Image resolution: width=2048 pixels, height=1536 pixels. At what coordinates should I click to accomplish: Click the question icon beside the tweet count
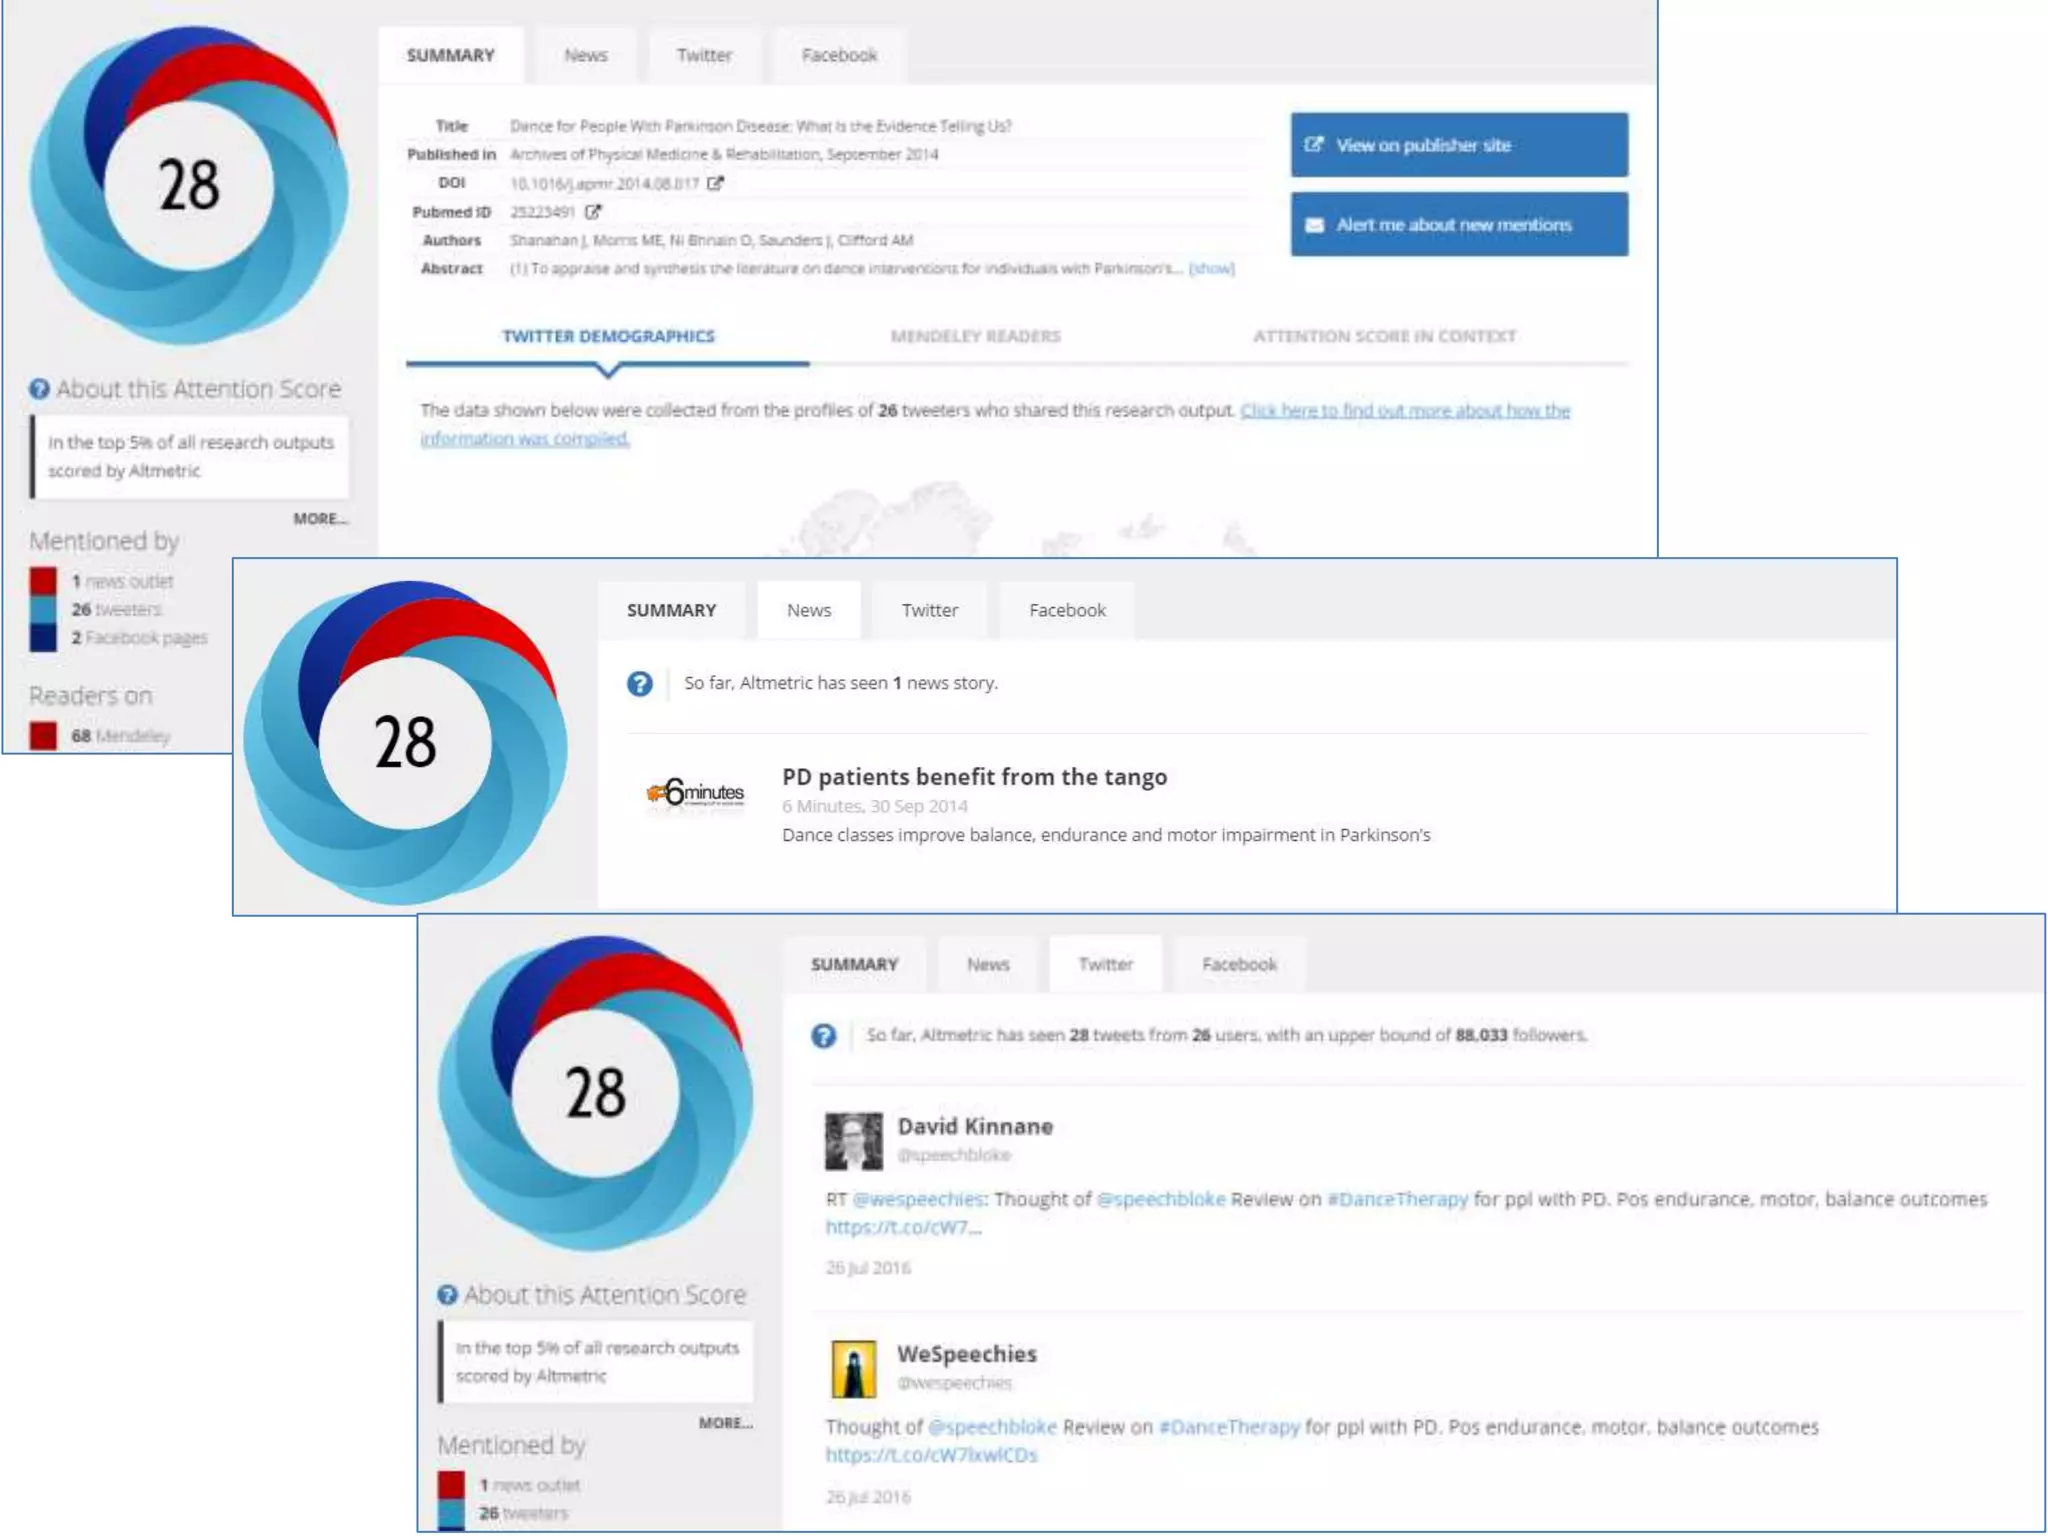[823, 1036]
